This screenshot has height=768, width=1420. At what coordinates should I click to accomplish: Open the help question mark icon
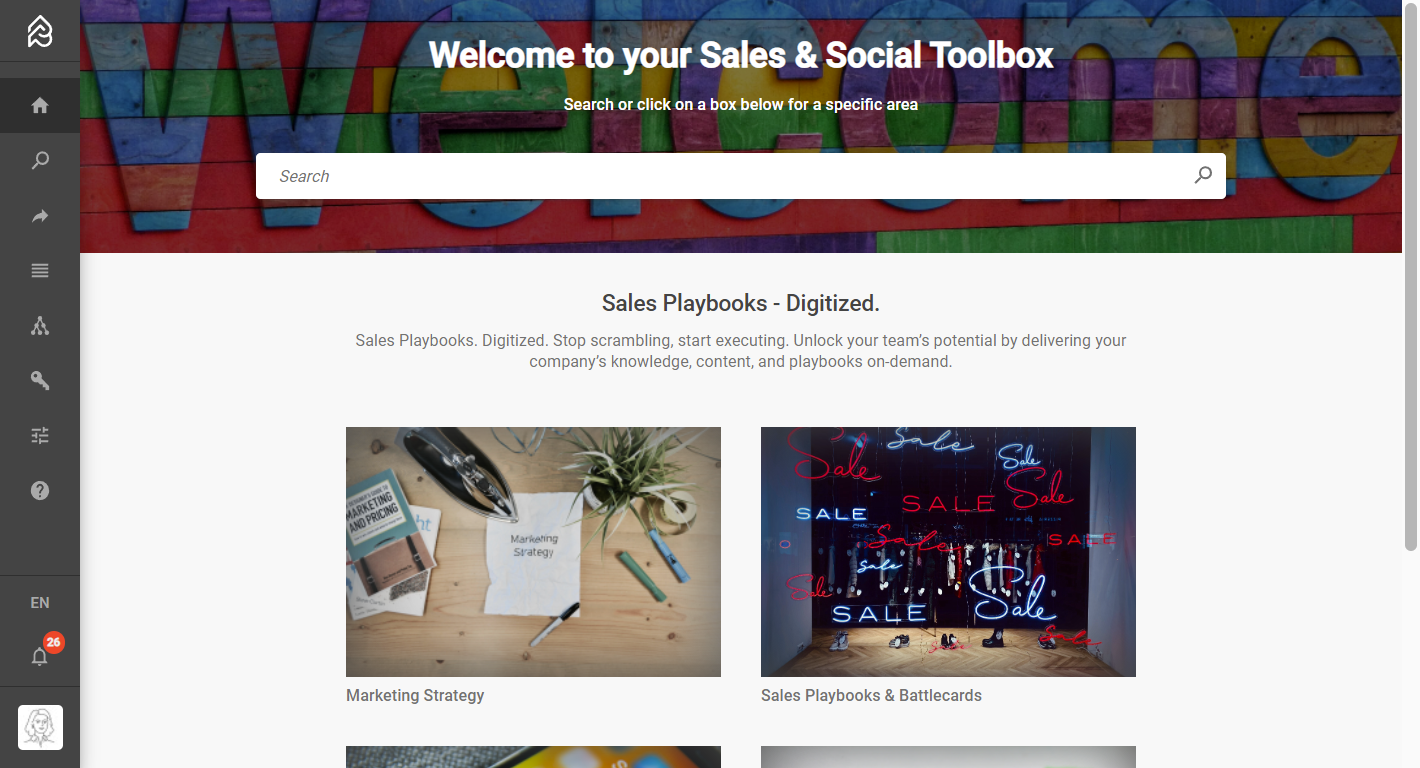(40, 490)
